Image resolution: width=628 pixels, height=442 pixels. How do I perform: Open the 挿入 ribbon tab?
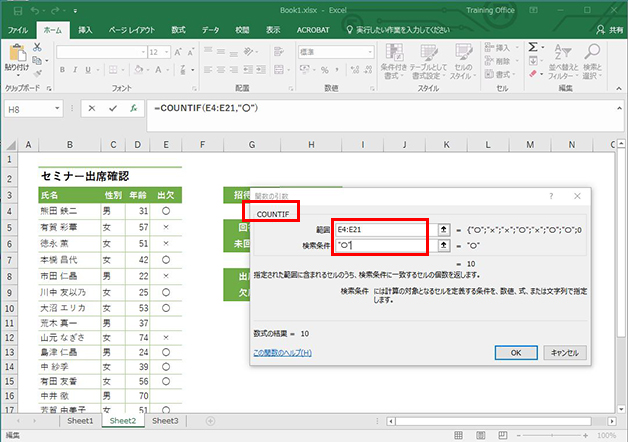86,31
